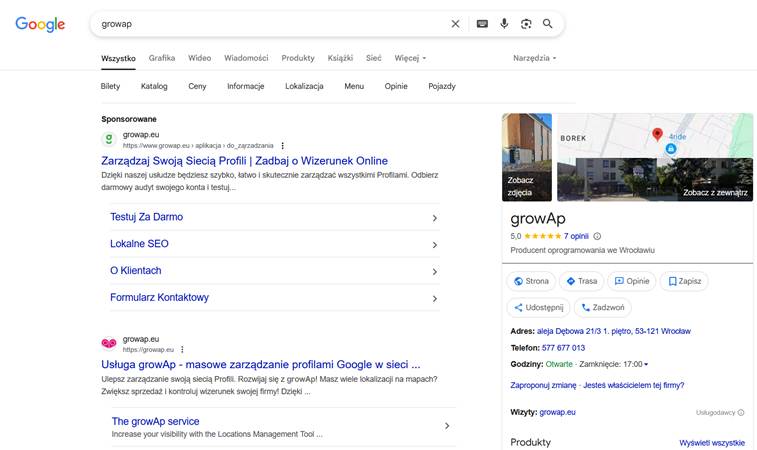Save the place with Zapisz button
The width and height of the screenshot is (757, 450).
(x=684, y=281)
